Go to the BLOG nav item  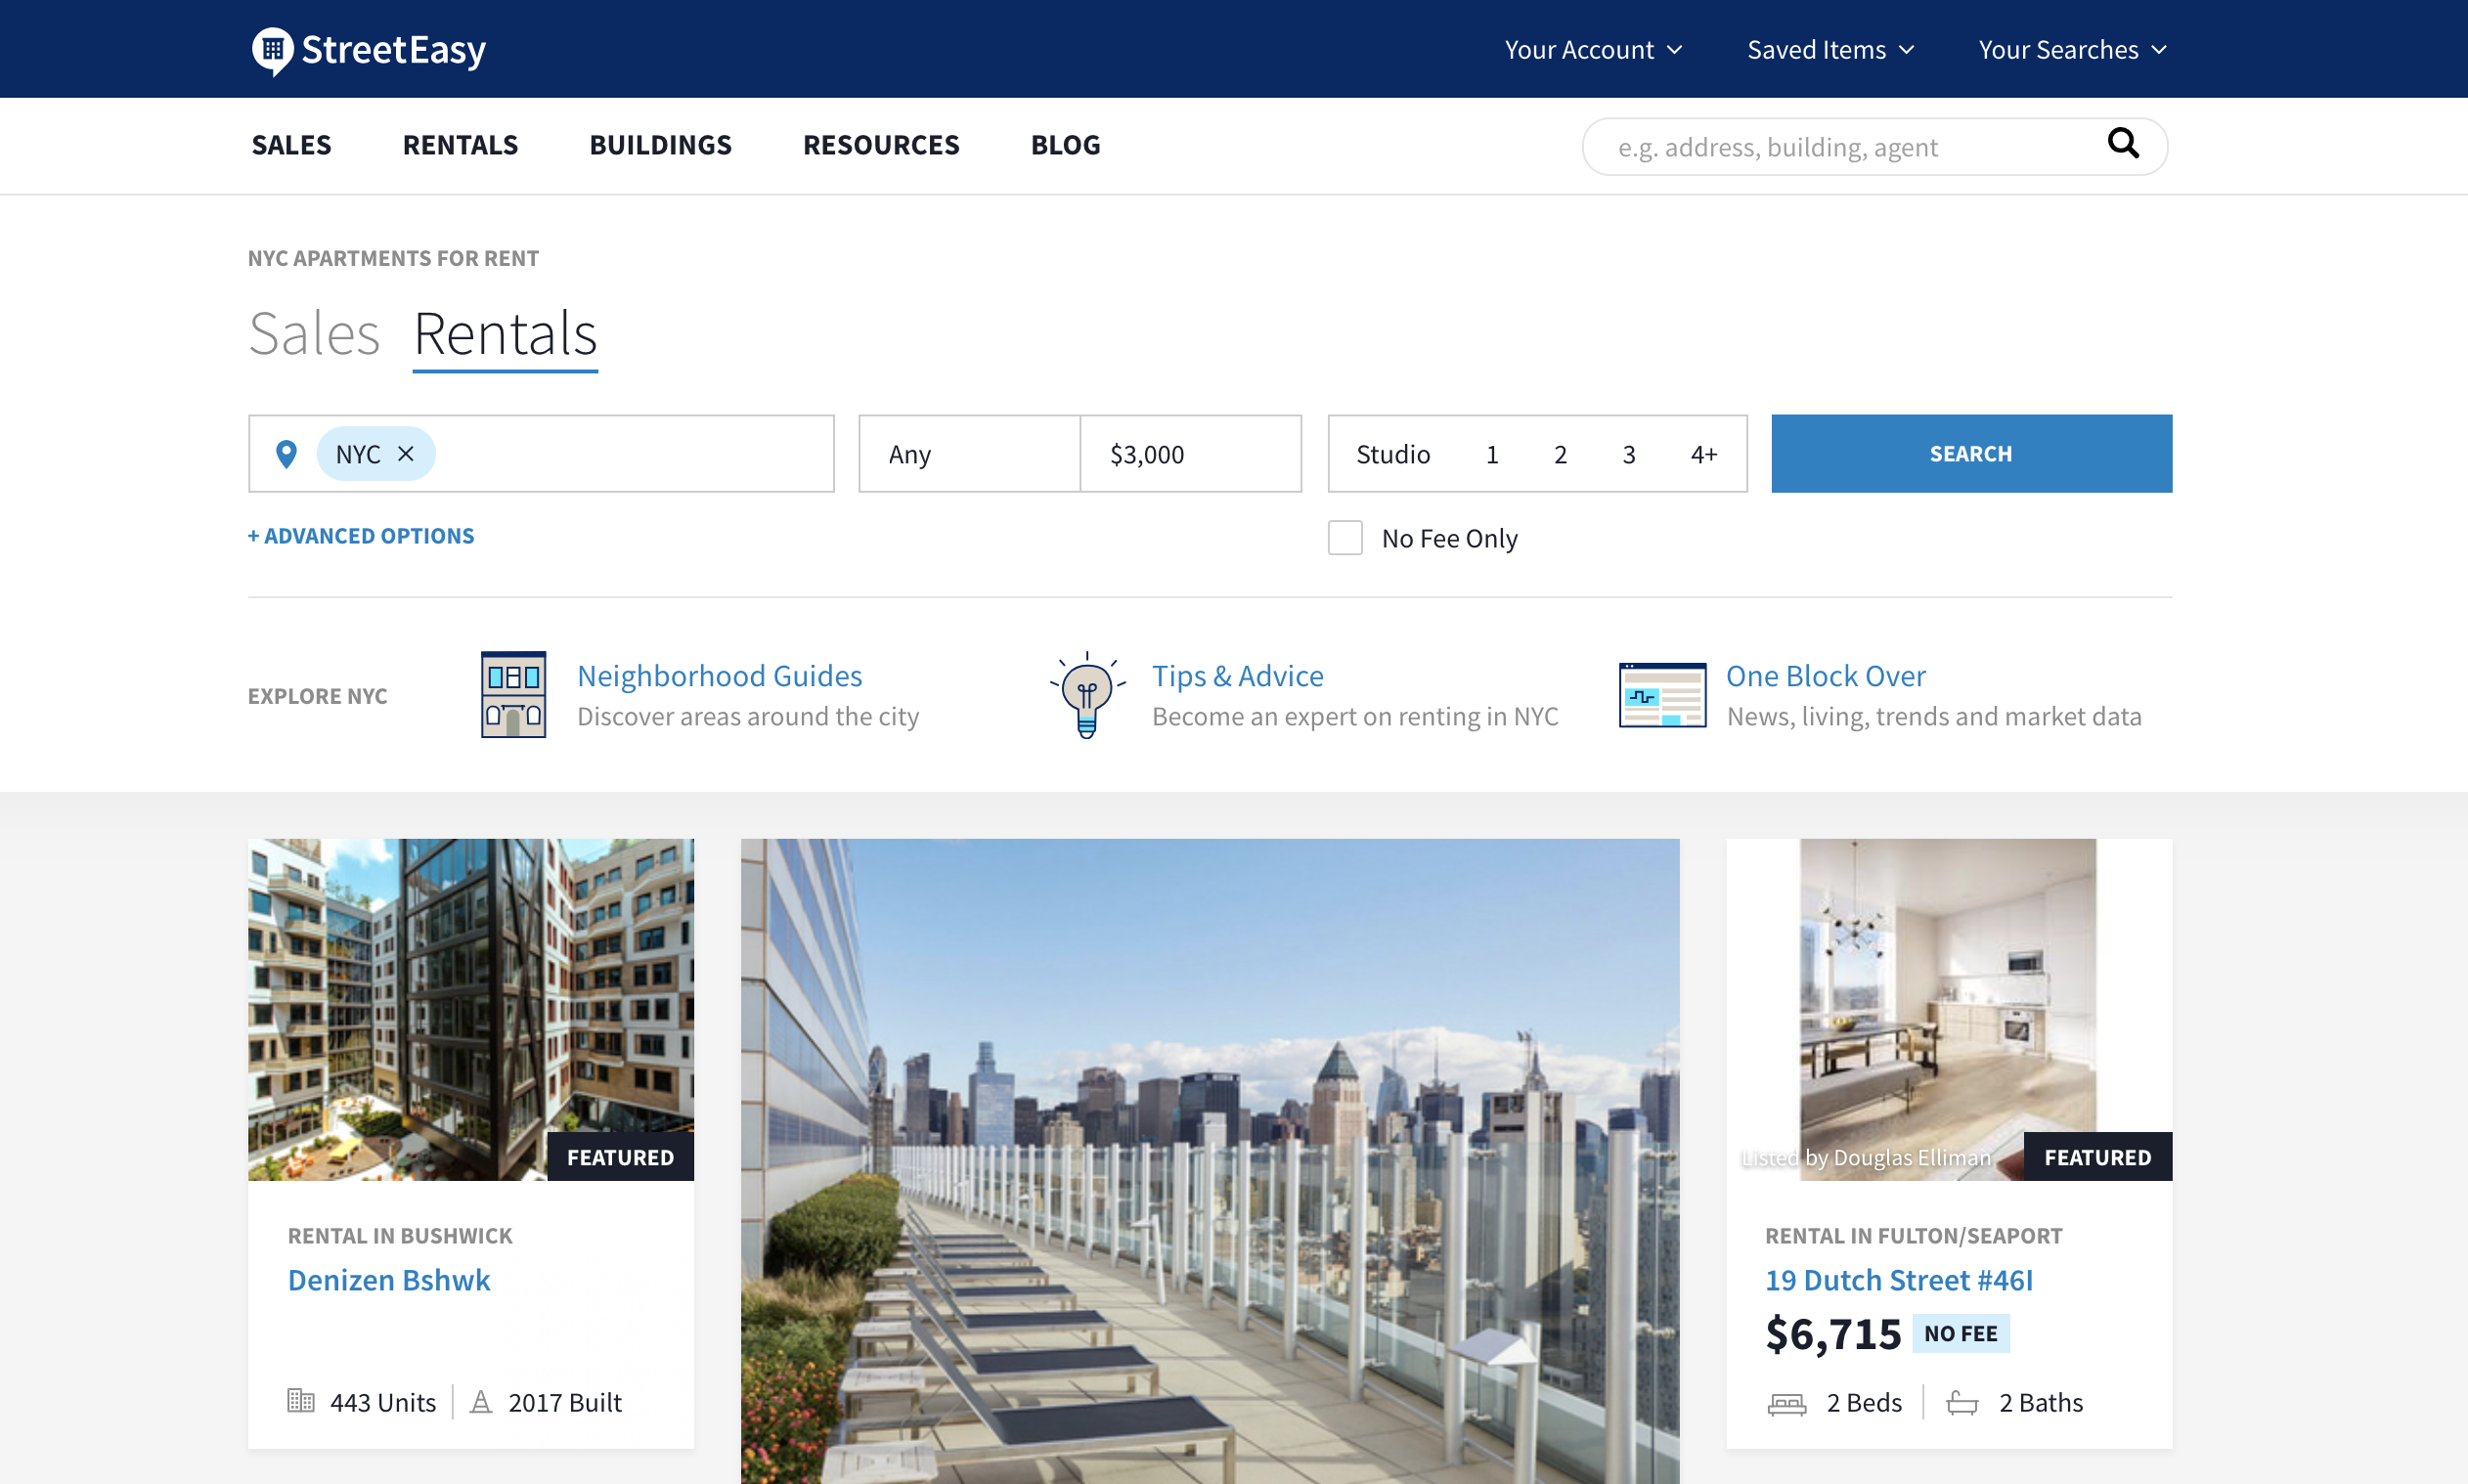click(1065, 145)
